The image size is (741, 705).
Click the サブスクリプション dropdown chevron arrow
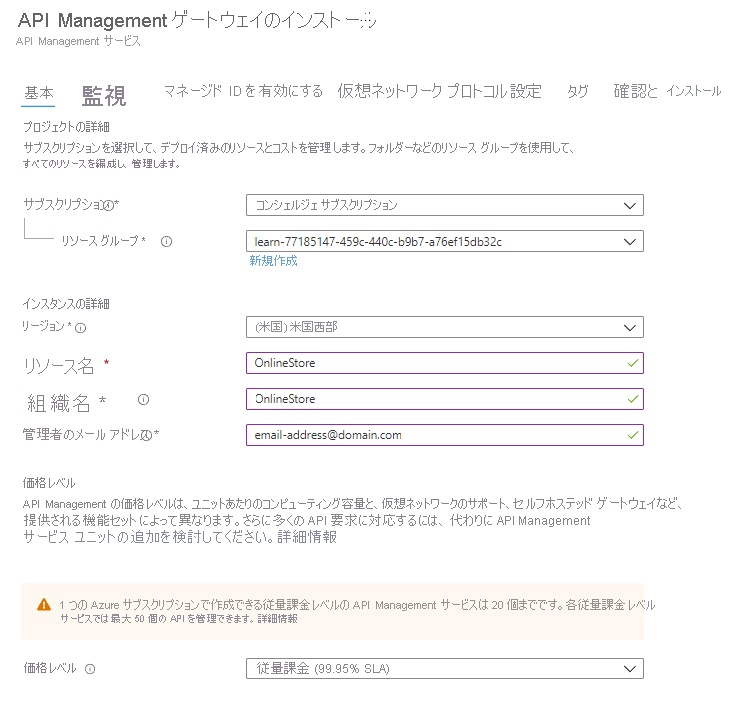[x=629, y=206]
